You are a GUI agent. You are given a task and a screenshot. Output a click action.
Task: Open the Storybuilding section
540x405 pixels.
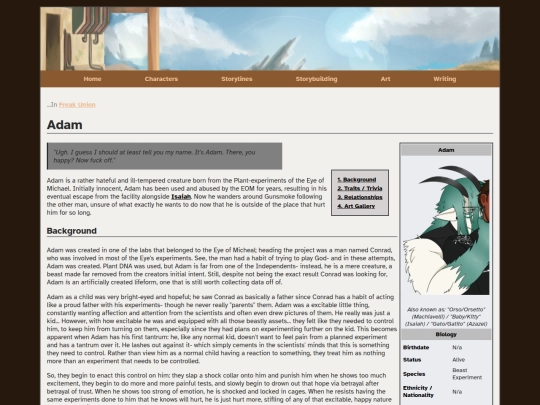coord(316,79)
